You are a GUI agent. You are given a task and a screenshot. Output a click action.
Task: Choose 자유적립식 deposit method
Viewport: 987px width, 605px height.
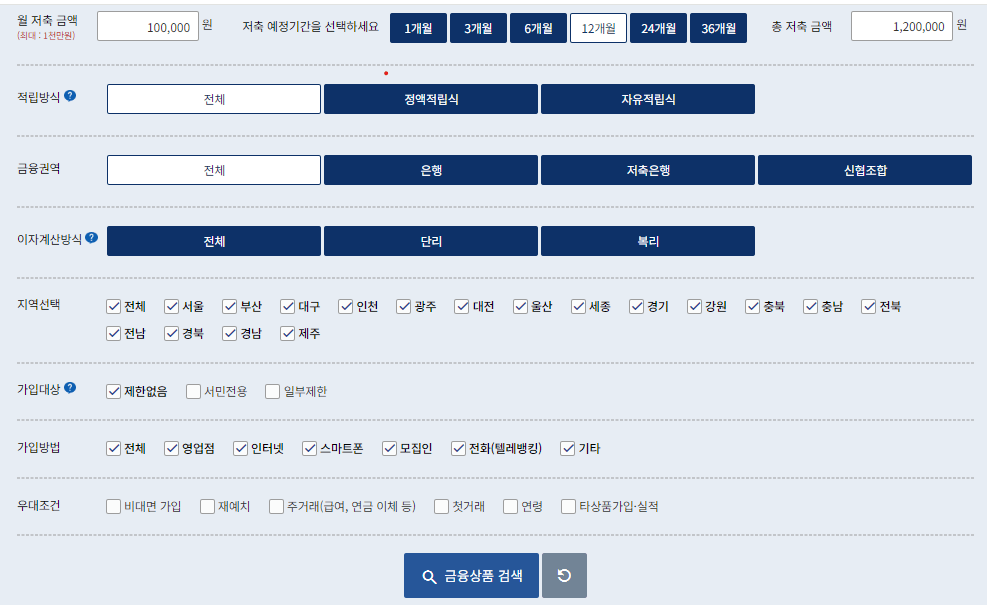[647, 98]
